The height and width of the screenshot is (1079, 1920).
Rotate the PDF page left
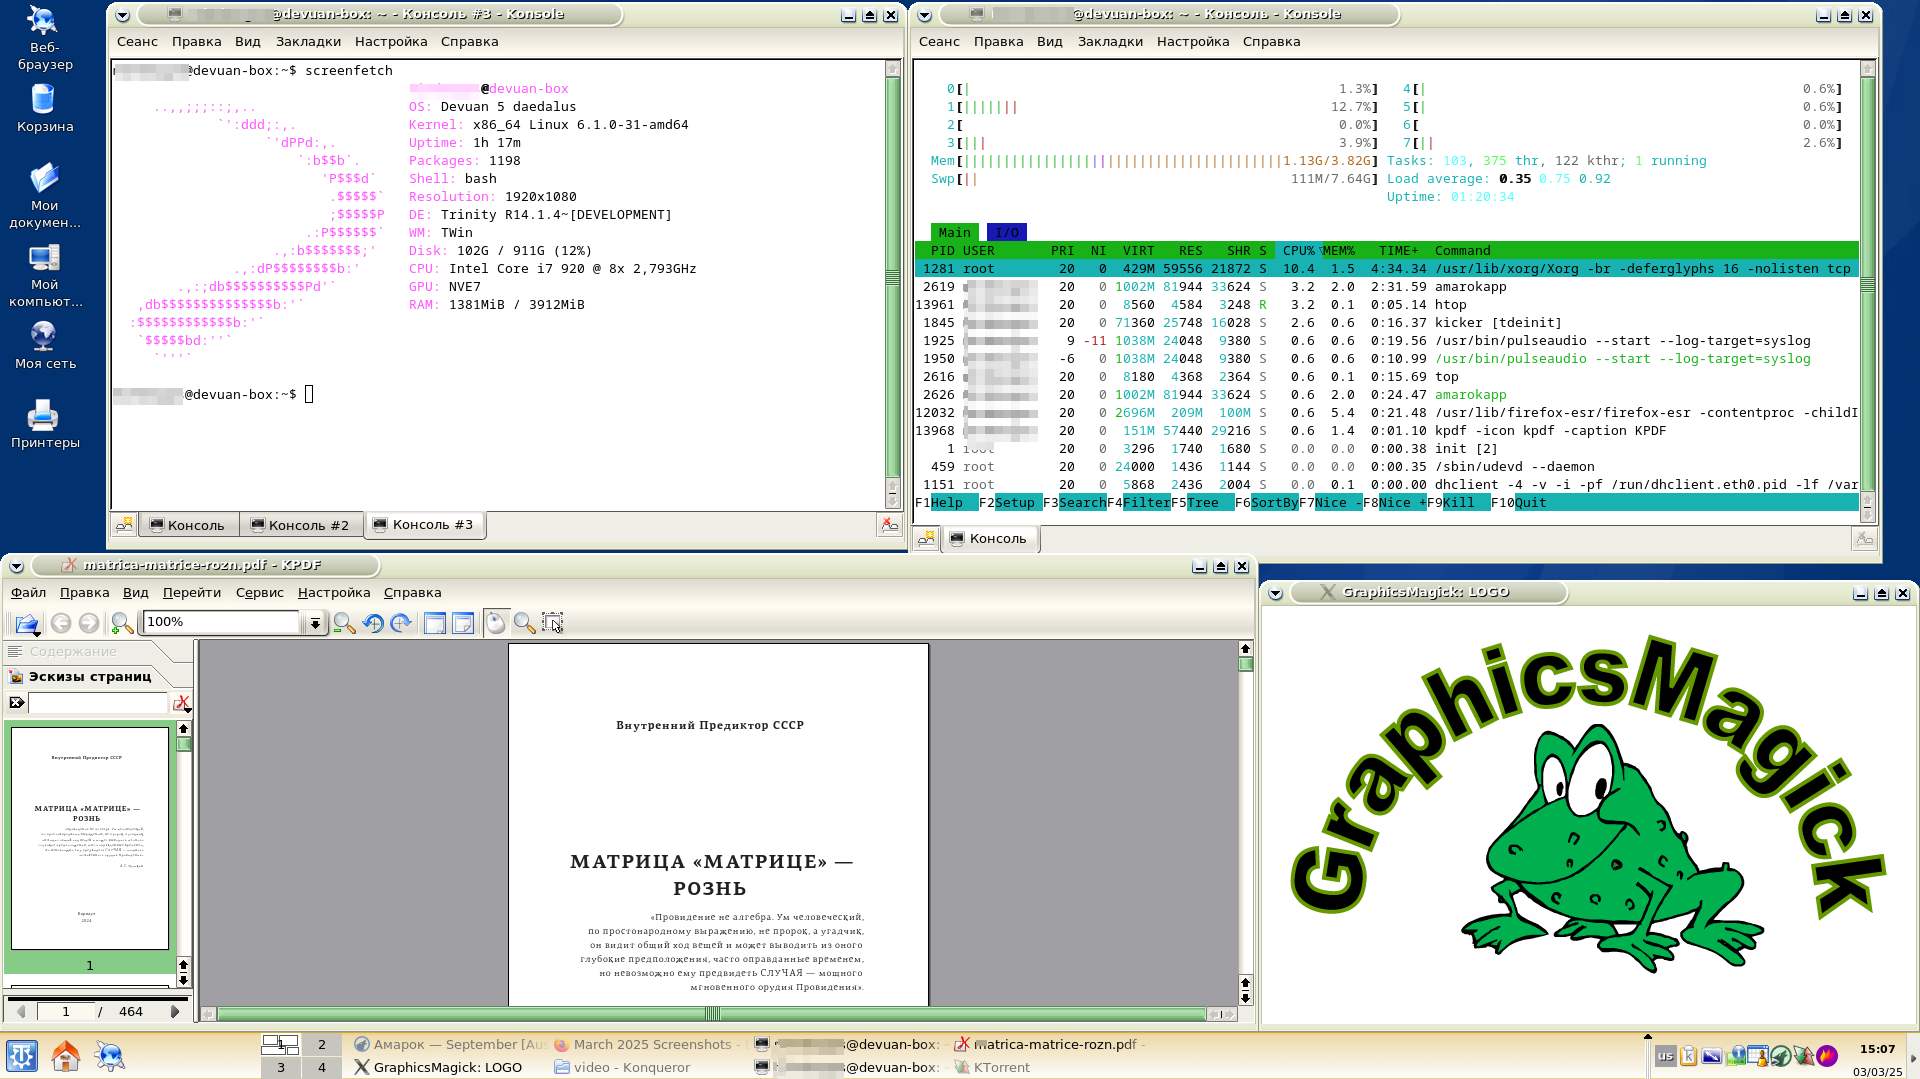(373, 623)
